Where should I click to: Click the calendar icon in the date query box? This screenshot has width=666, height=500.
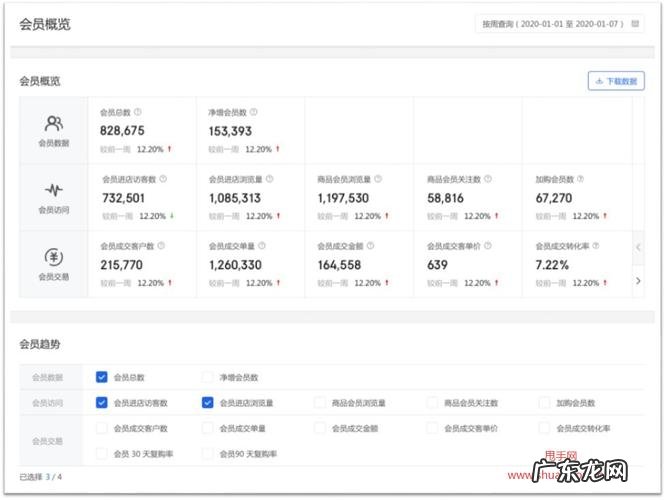tap(636, 24)
